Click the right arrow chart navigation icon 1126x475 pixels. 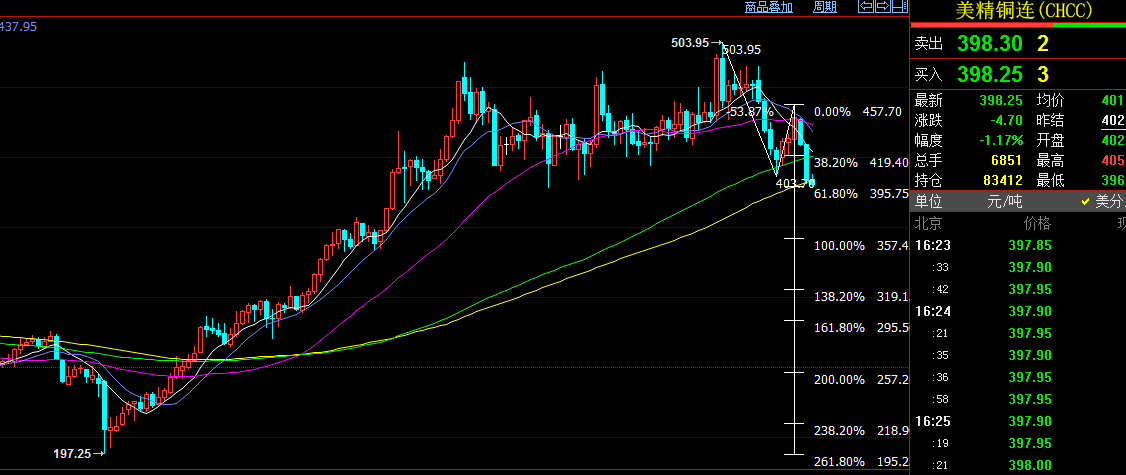tap(883, 7)
